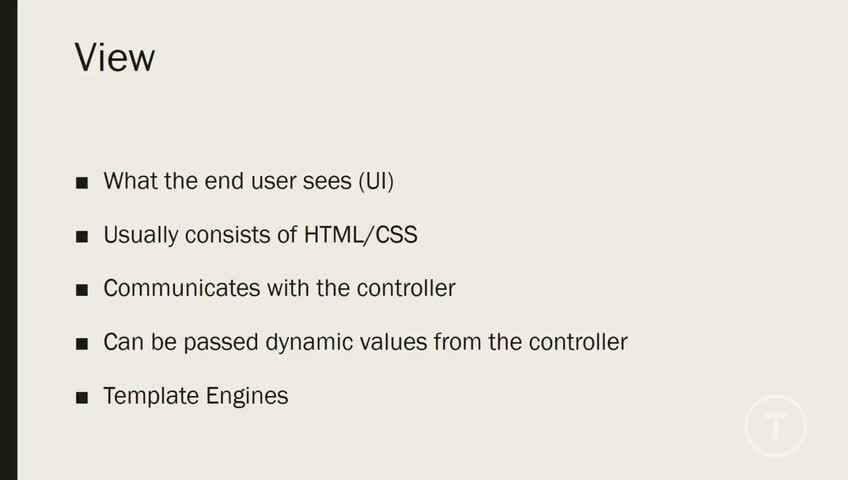Click 'Can be passed dynamic values from the controller'
This screenshot has width=848, height=480.
click(x=365, y=342)
